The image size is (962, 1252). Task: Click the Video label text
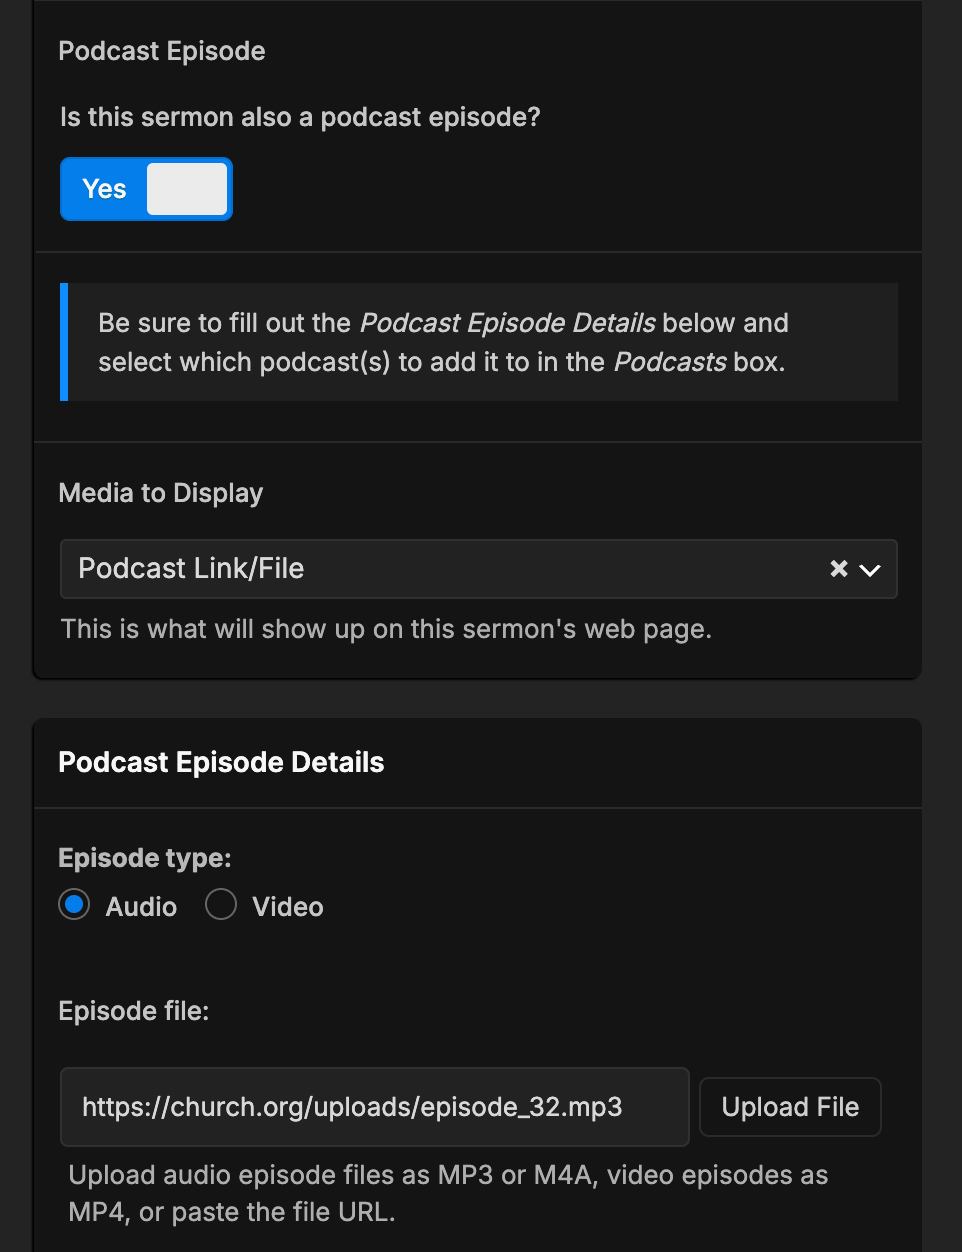tap(288, 907)
